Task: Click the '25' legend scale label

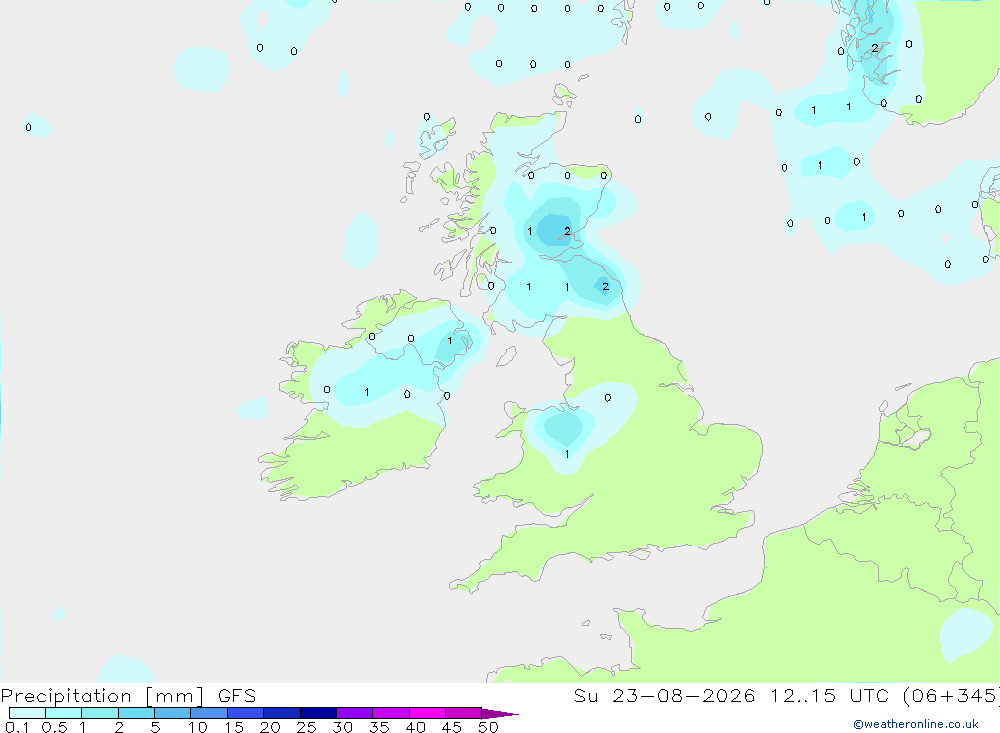Action: pos(306,727)
